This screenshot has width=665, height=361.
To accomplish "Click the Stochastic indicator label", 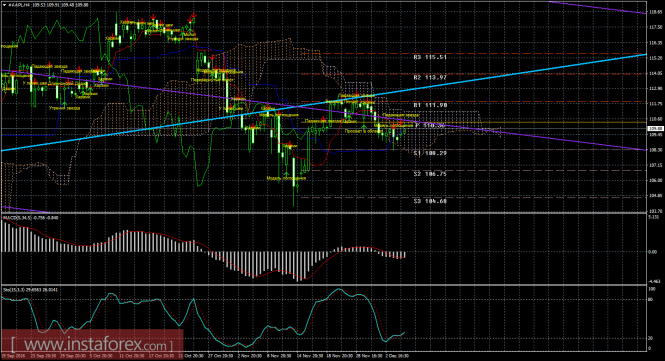I will tap(31, 289).
